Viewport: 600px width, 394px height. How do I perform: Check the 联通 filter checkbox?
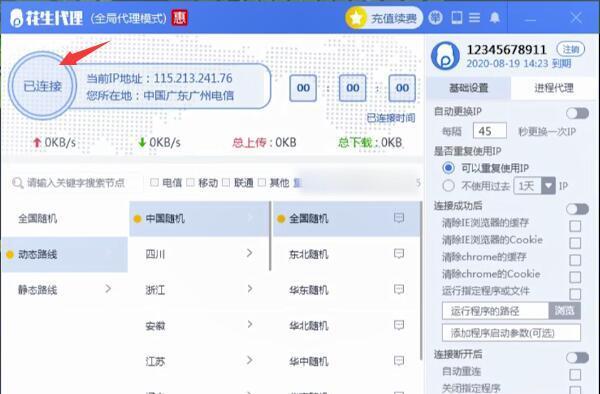click(226, 182)
